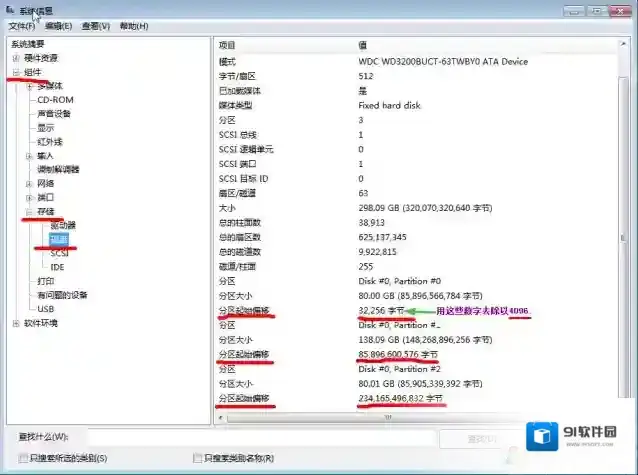
Task: Open the 查看(V) menu
Action: pos(96,26)
